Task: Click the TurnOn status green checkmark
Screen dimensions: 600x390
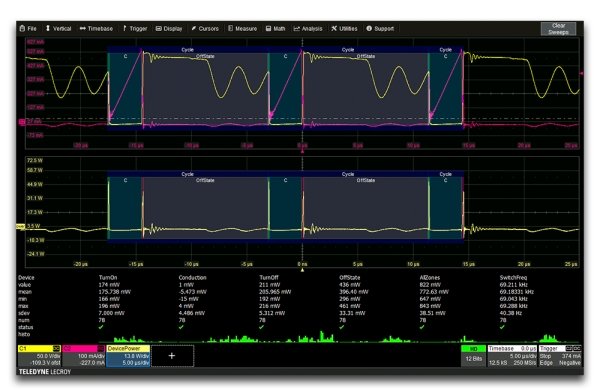Action: [x=101, y=327]
